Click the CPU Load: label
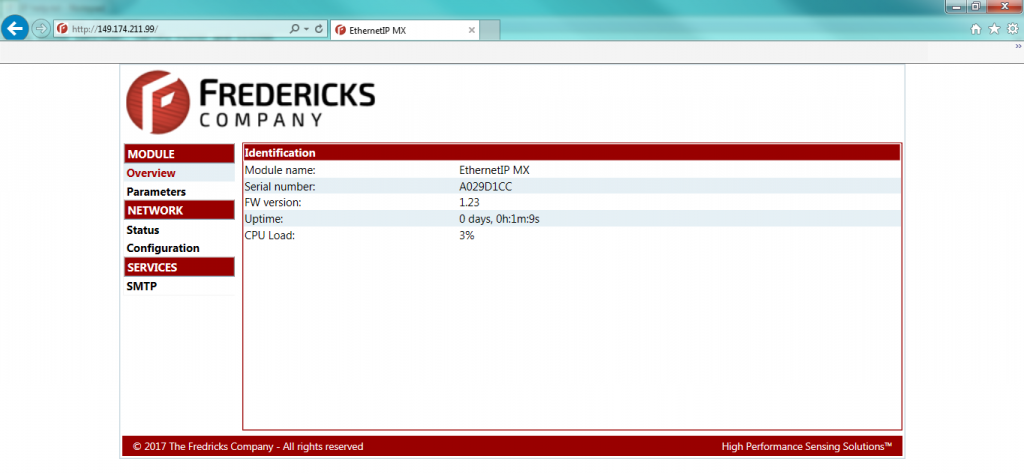The height and width of the screenshot is (474, 1024). (270, 235)
